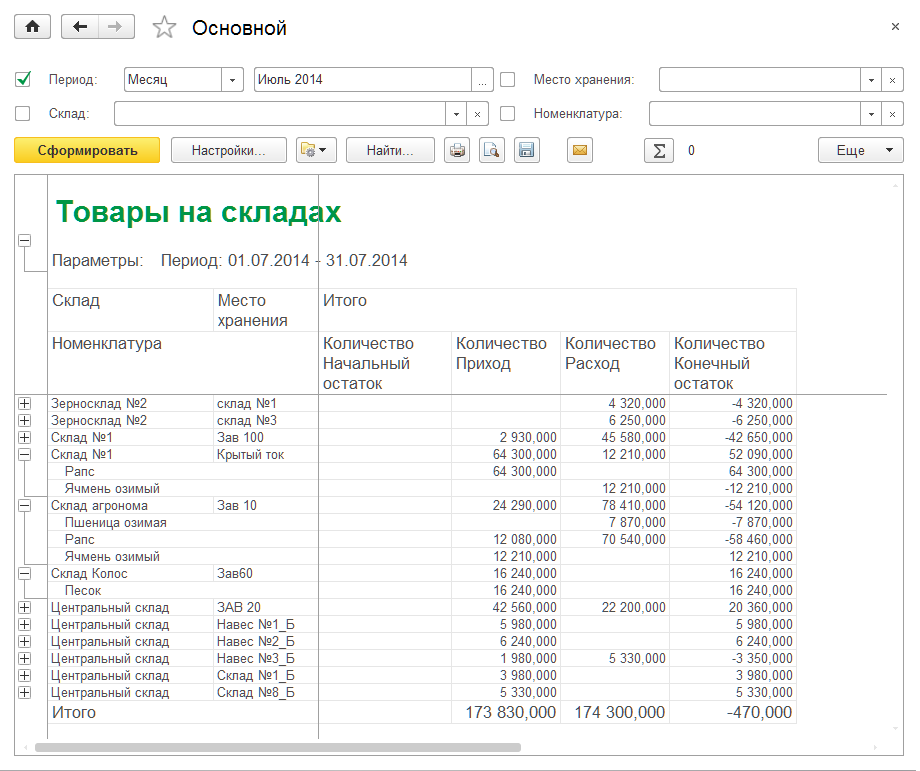Enable the Место хранения filter checkbox
The image size is (920, 771).
coord(508,79)
